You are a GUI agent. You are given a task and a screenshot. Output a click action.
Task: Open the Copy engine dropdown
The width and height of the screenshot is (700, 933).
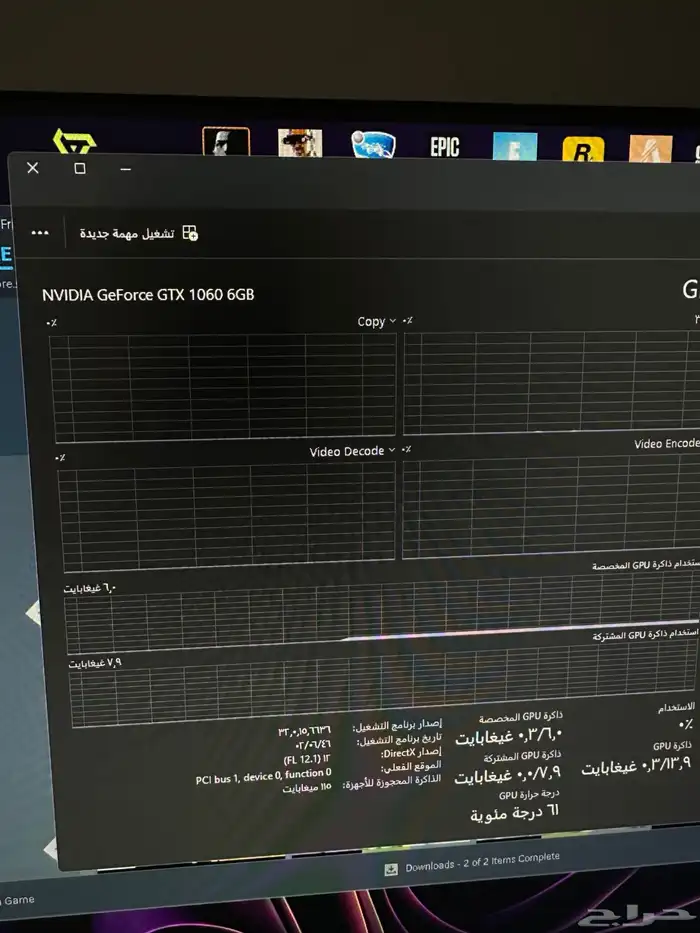[x=376, y=321]
